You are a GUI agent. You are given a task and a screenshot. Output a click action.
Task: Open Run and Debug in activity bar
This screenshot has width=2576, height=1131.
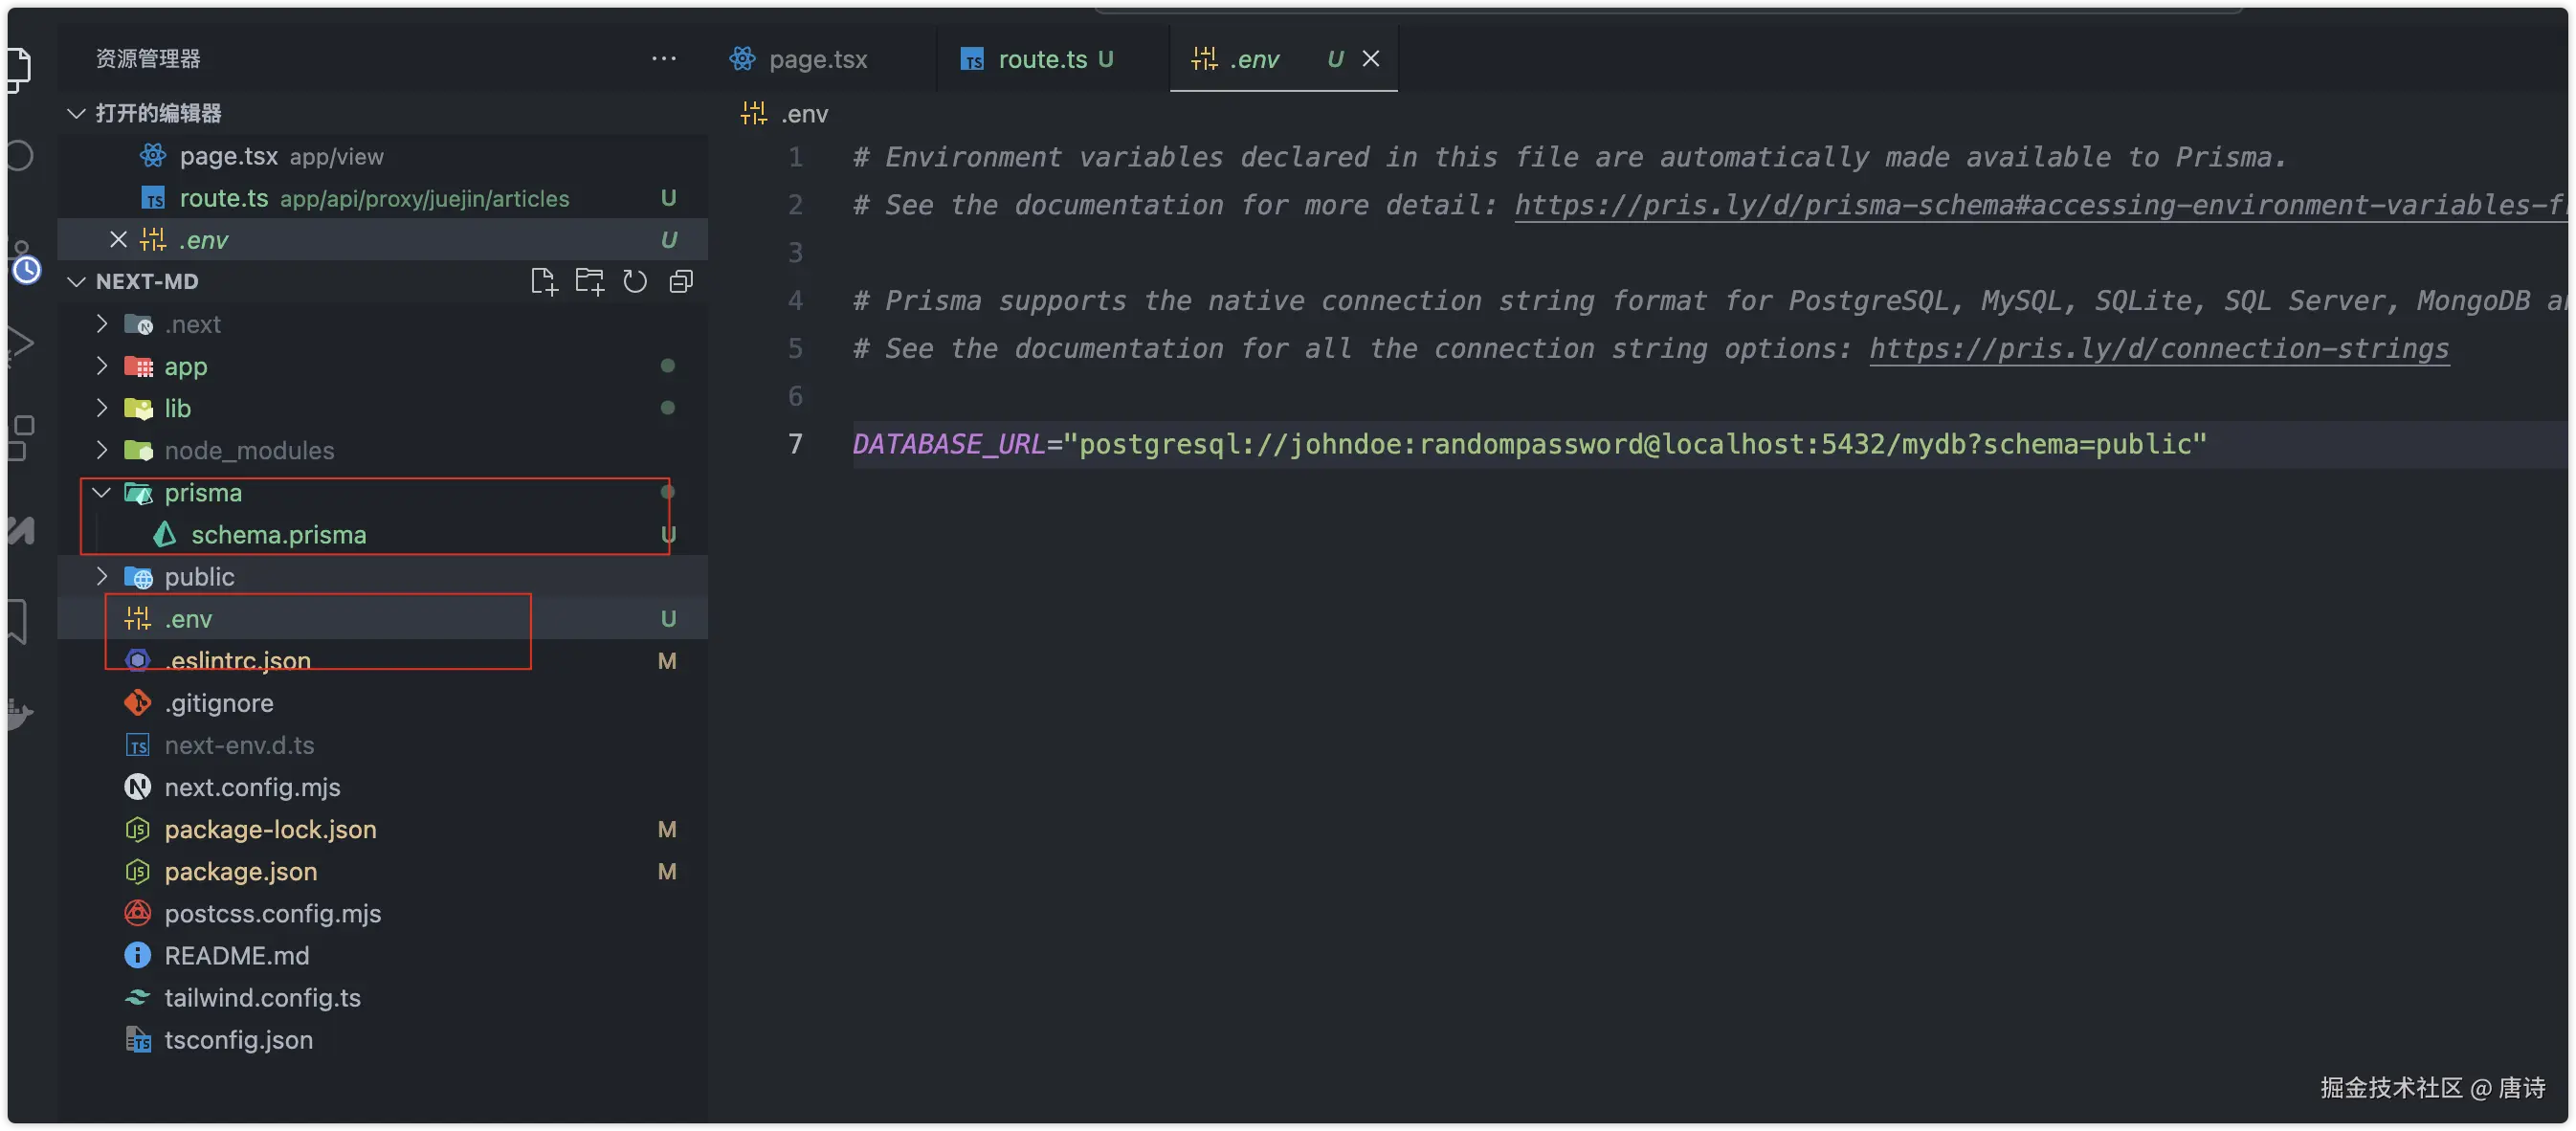[20, 344]
